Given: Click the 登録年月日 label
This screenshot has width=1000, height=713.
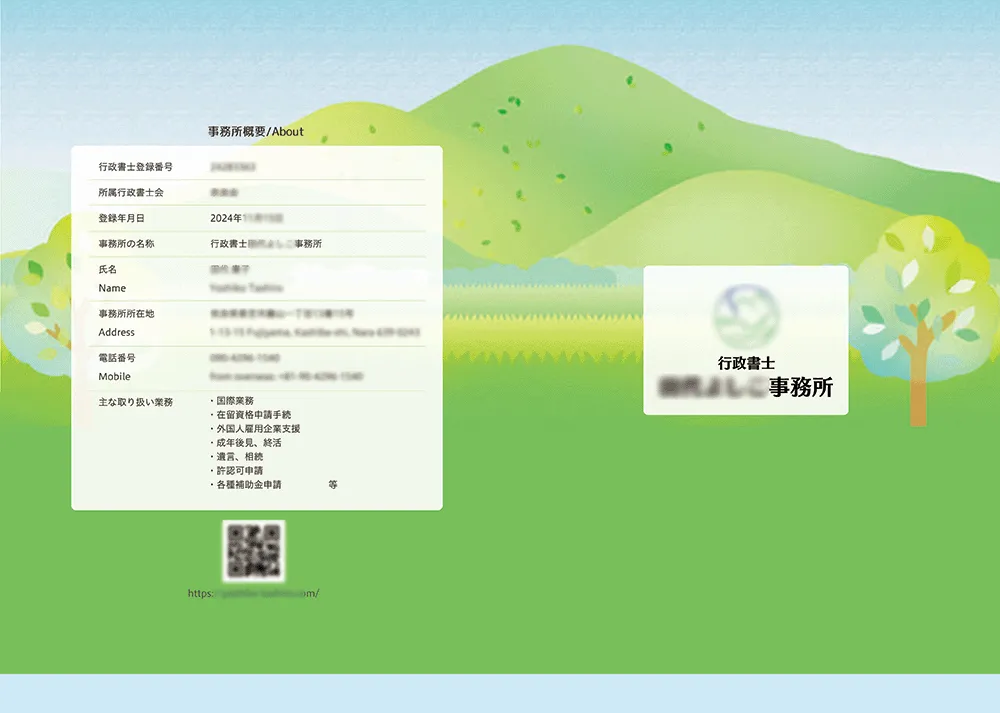Looking at the screenshot, I should (x=121, y=218).
